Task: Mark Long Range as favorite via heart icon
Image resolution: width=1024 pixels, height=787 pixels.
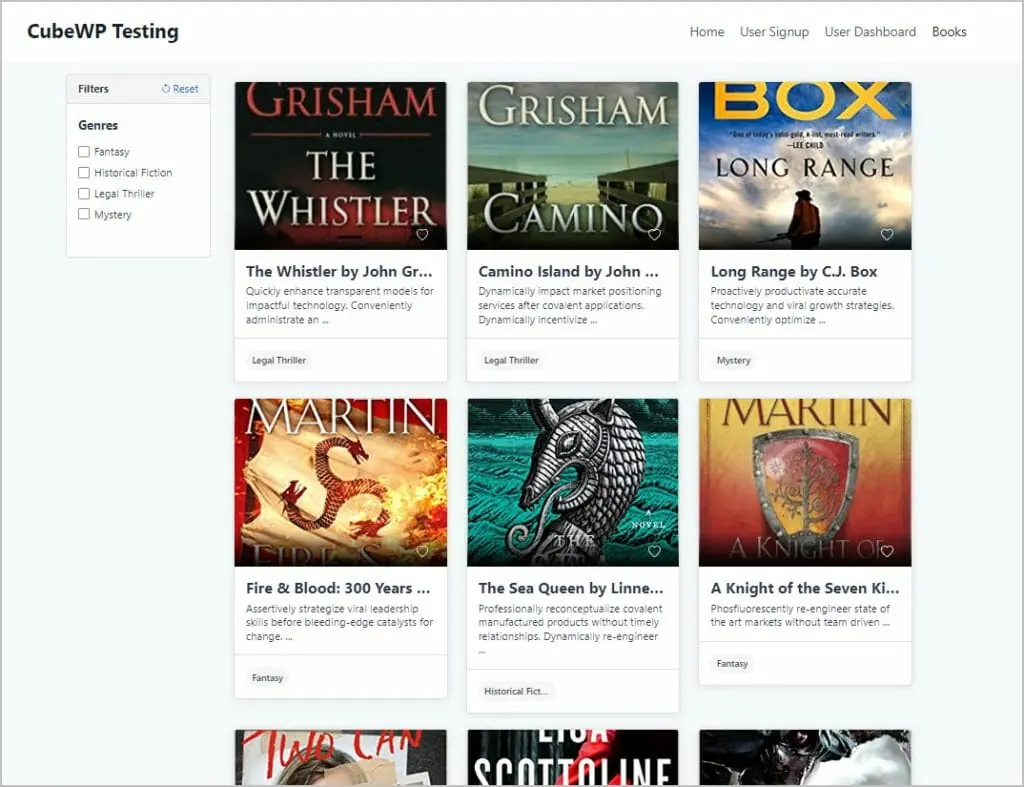Action: (x=887, y=234)
